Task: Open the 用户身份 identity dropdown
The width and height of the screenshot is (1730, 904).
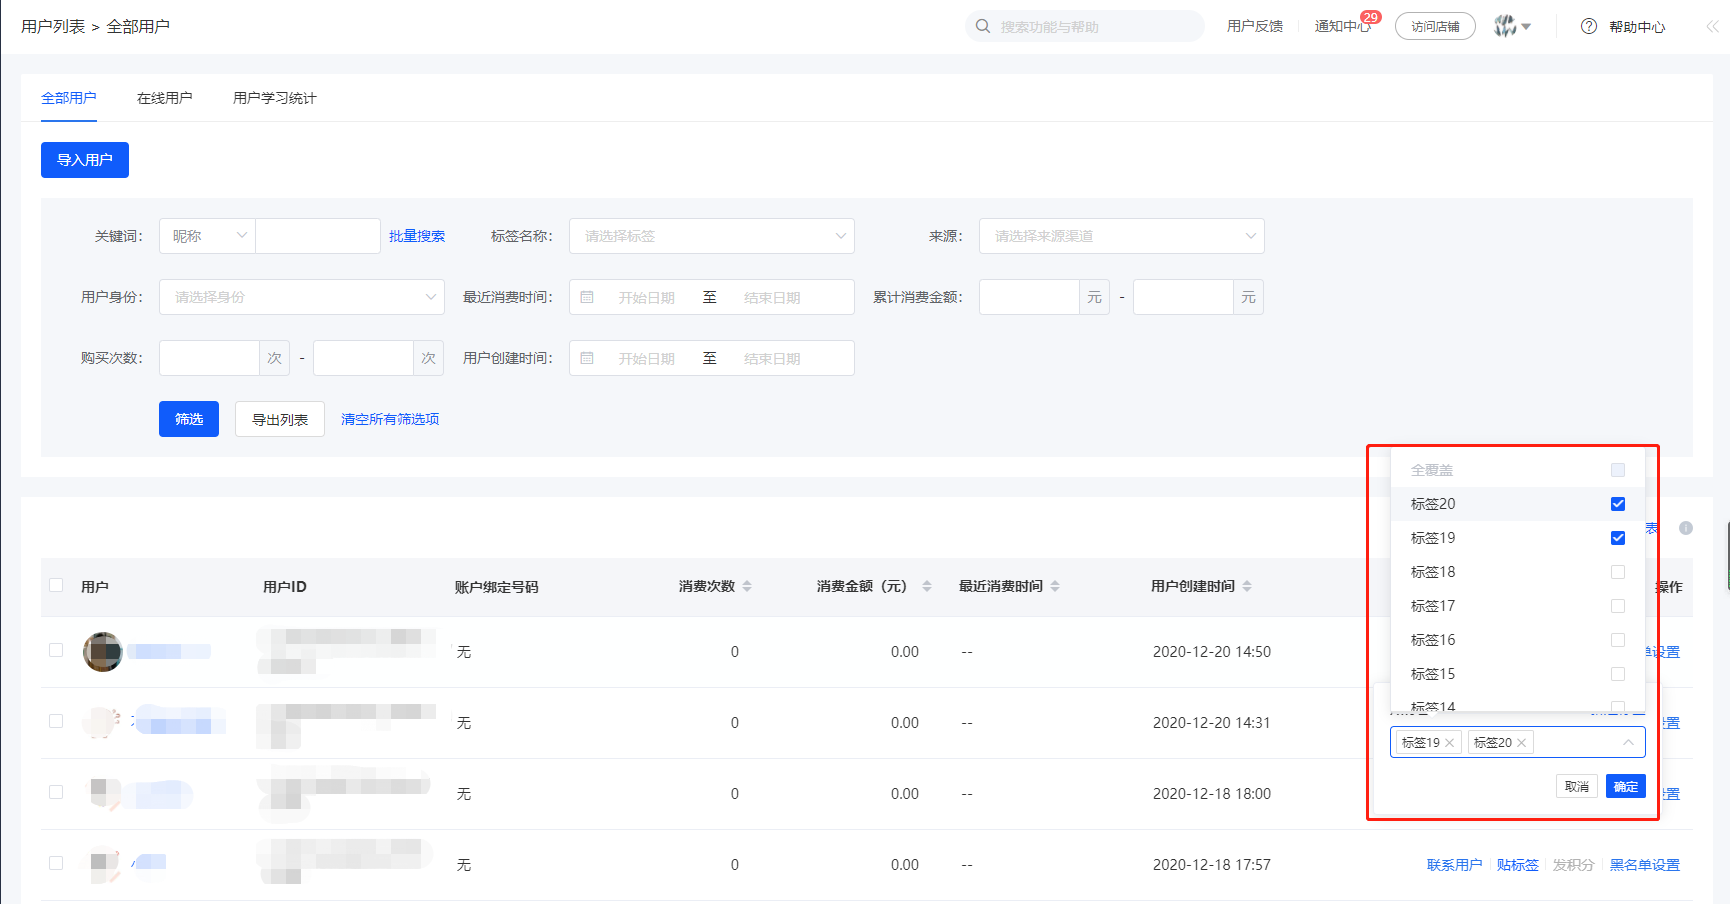Action: coord(302,297)
